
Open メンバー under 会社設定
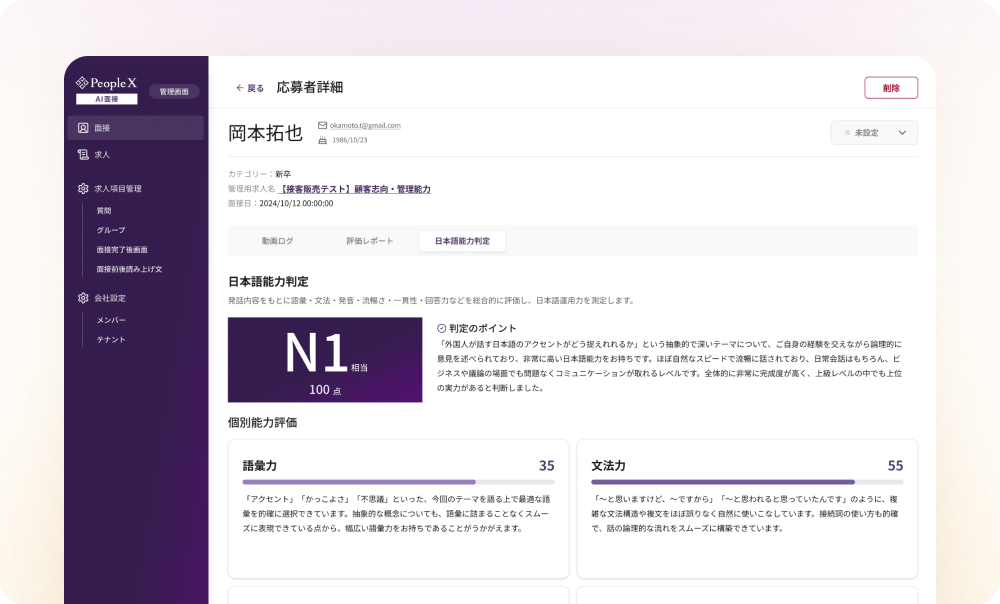[111, 320]
